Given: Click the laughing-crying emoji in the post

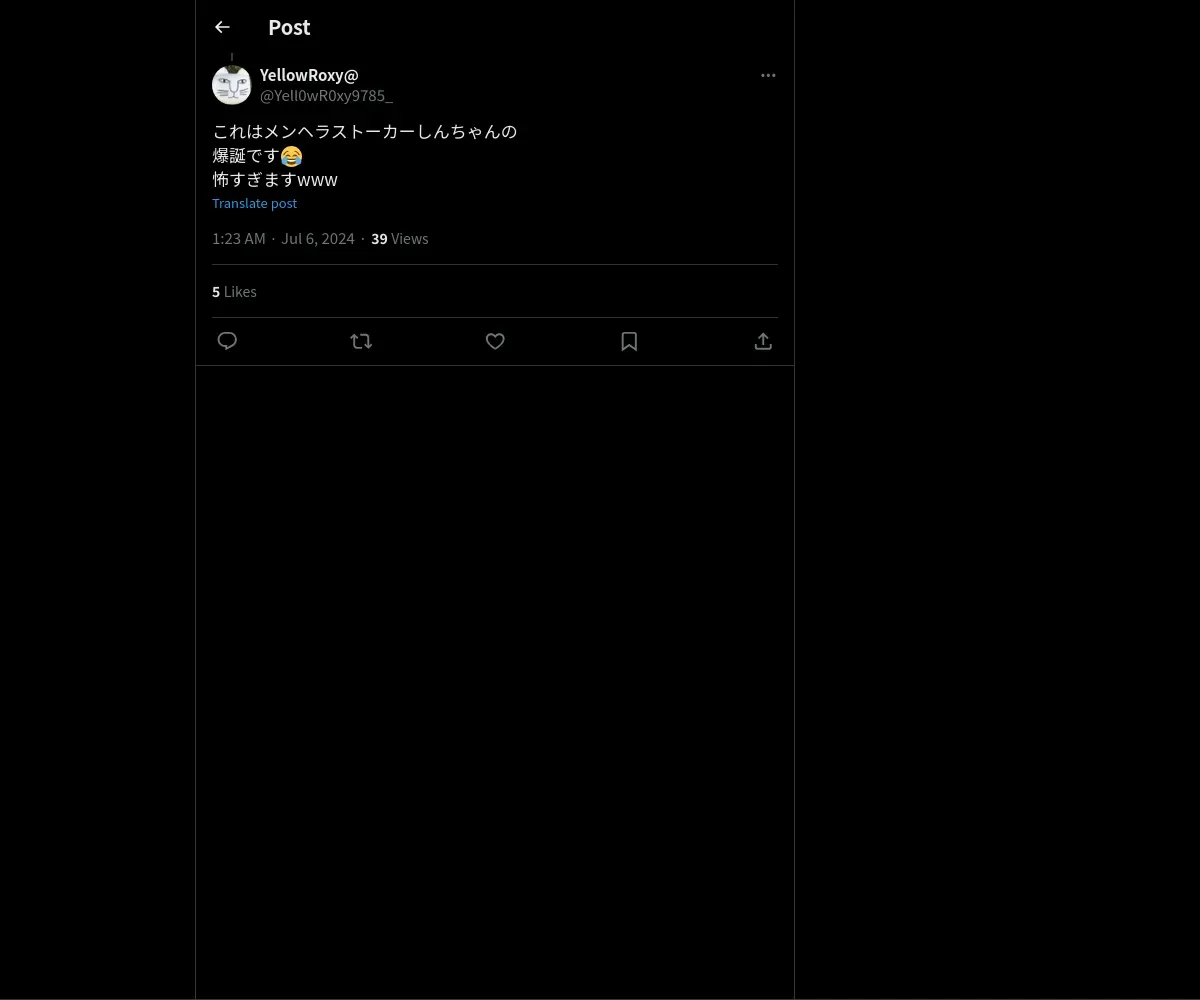Looking at the screenshot, I should 291,156.
